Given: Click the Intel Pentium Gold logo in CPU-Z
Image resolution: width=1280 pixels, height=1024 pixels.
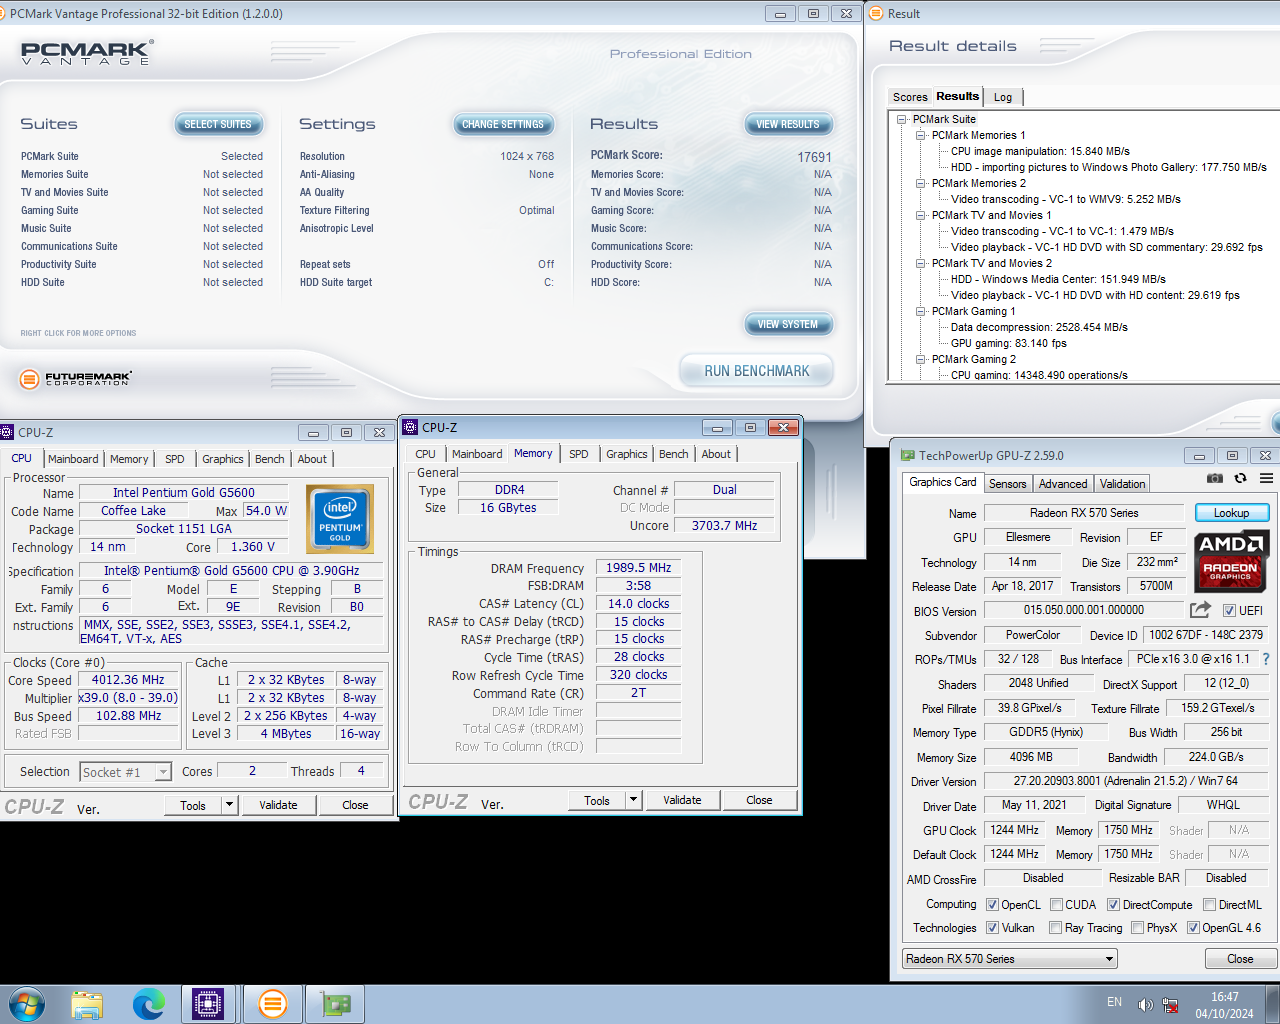Looking at the screenshot, I should pyautogui.click(x=340, y=519).
